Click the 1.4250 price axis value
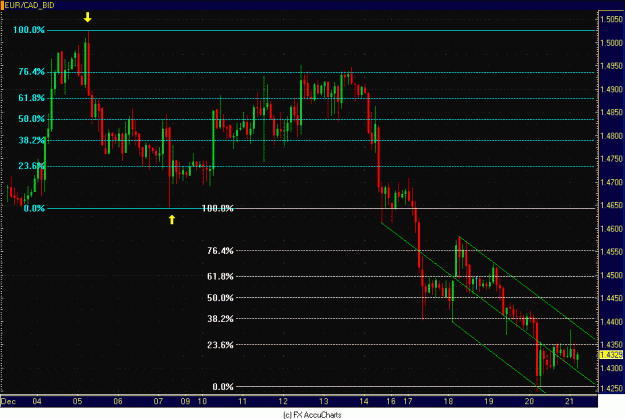The image size is (625, 419). (x=611, y=388)
